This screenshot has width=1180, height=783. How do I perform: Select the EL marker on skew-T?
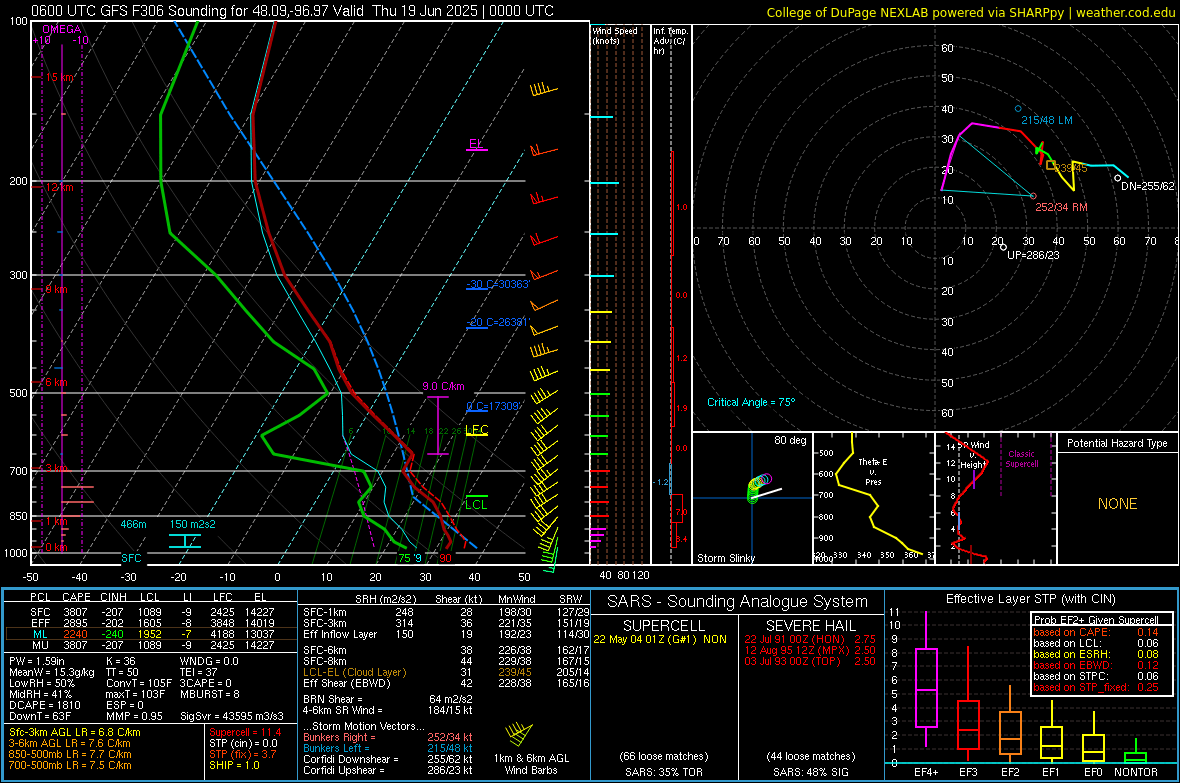pyautogui.click(x=476, y=143)
